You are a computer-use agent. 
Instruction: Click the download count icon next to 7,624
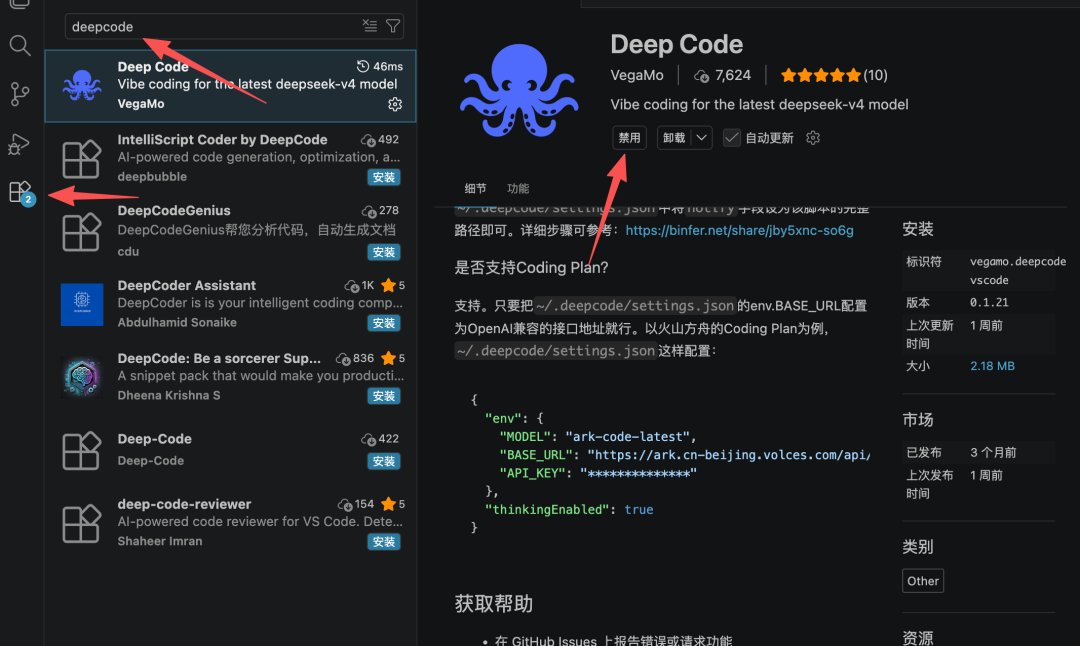701,76
